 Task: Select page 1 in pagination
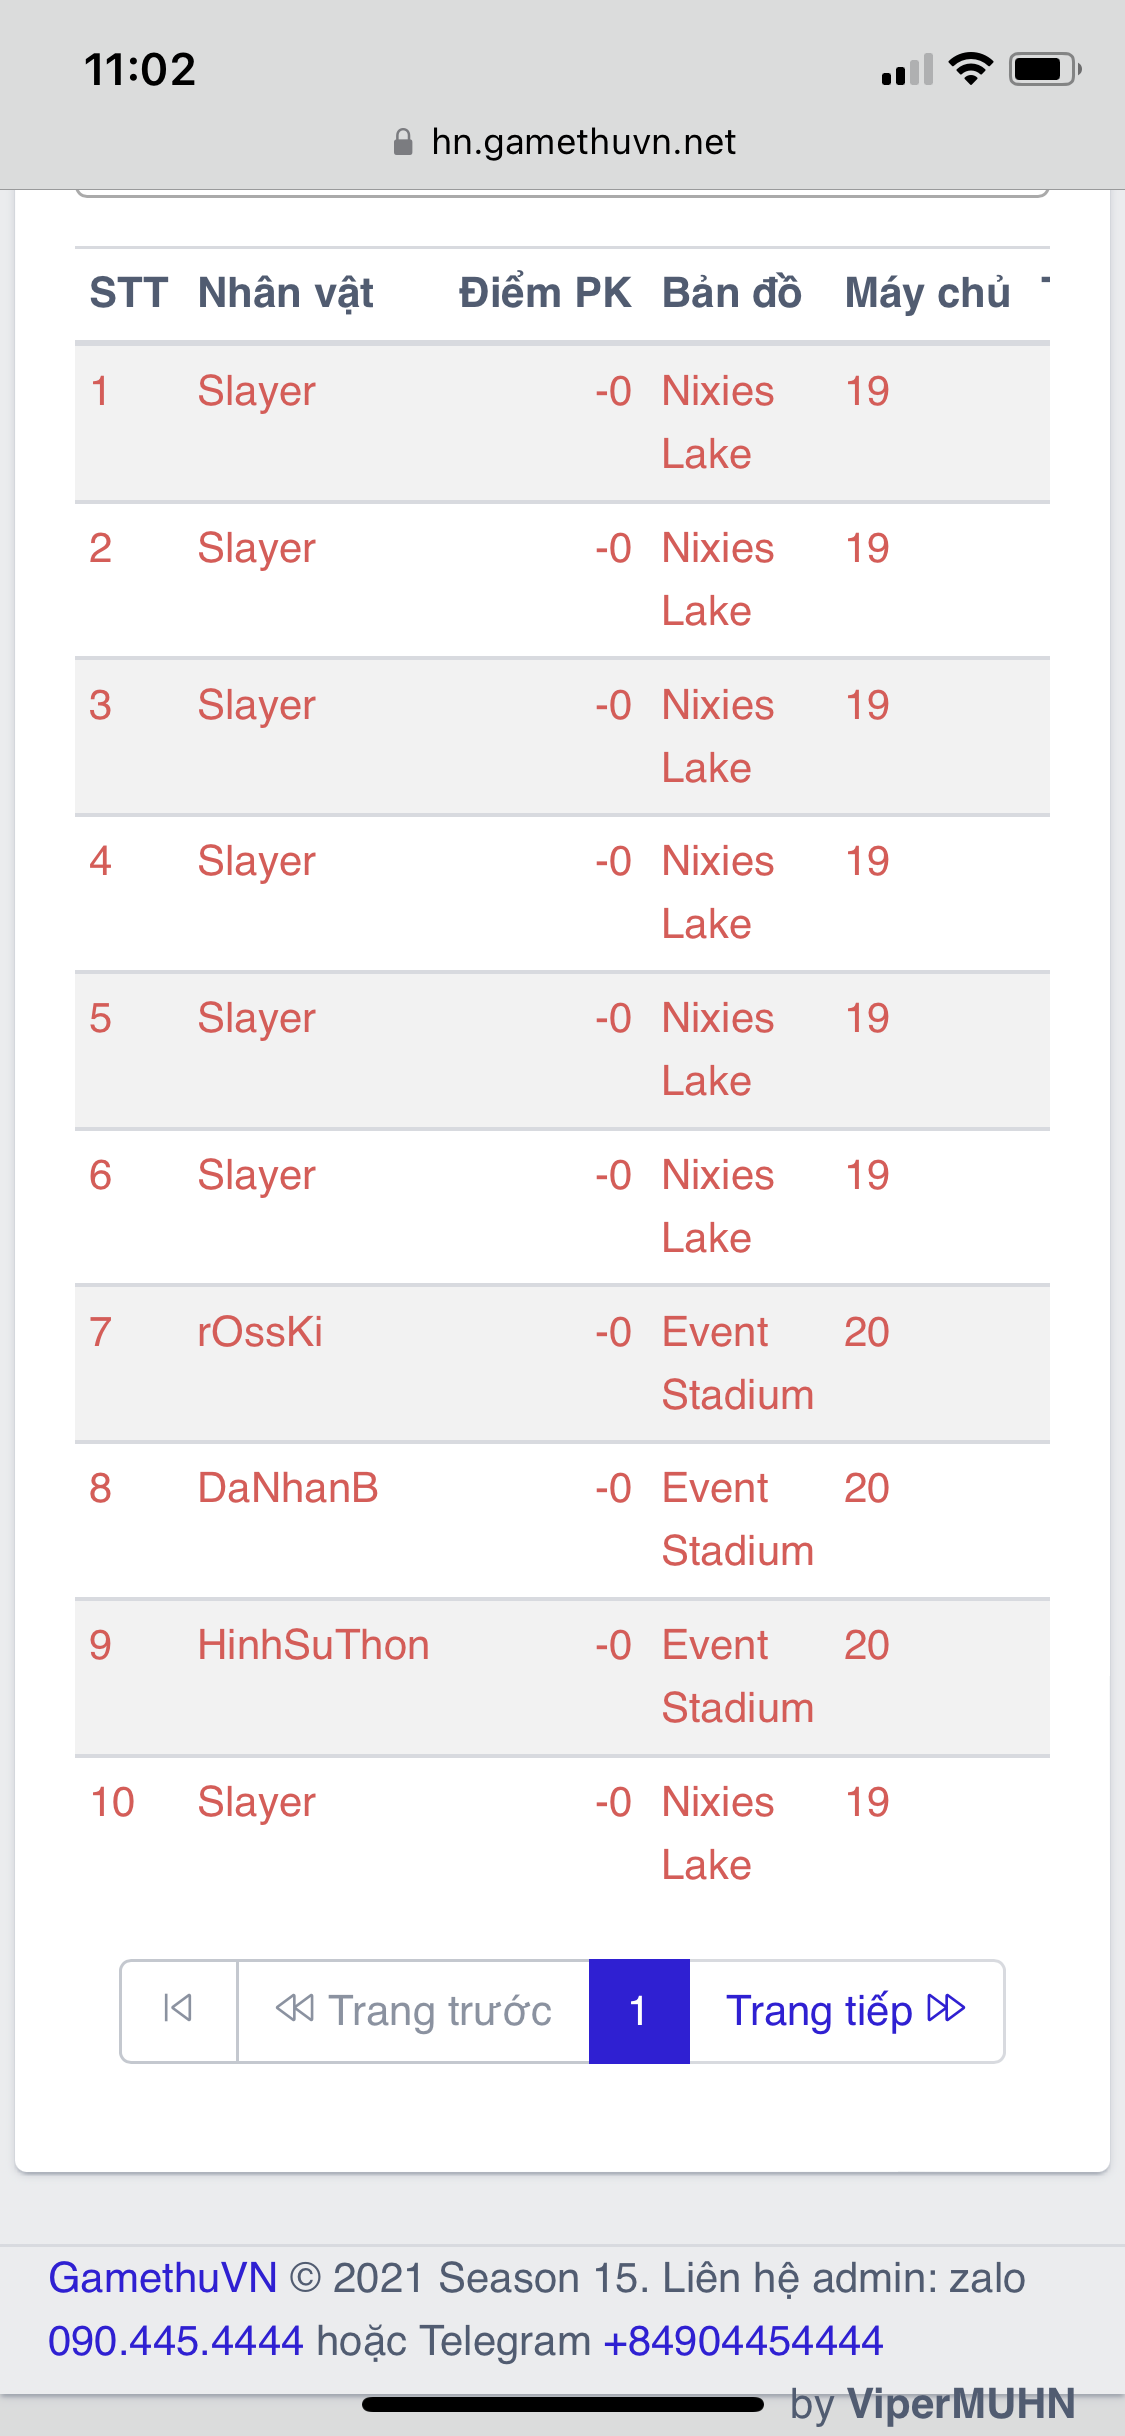tap(639, 2010)
